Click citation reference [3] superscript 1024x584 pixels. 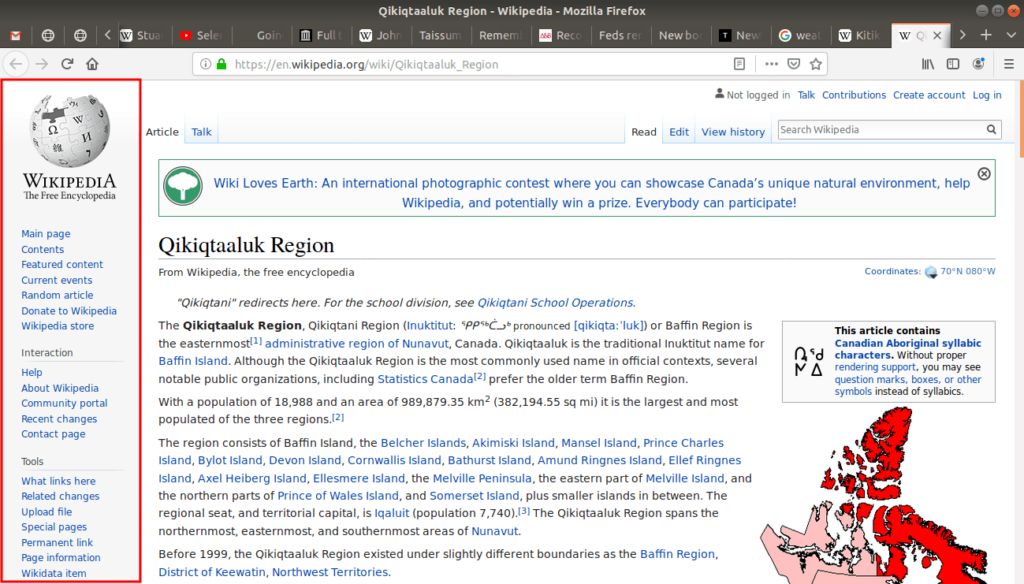524,511
